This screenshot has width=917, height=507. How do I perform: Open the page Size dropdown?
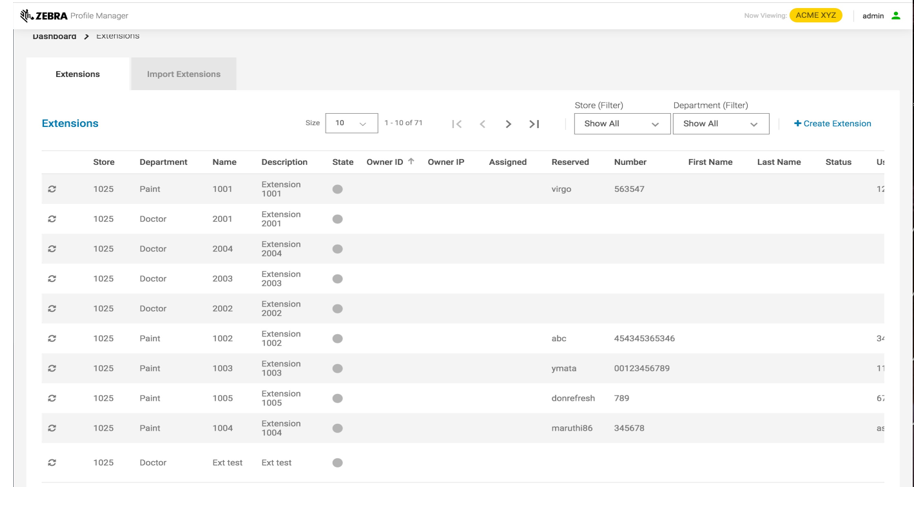click(351, 123)
